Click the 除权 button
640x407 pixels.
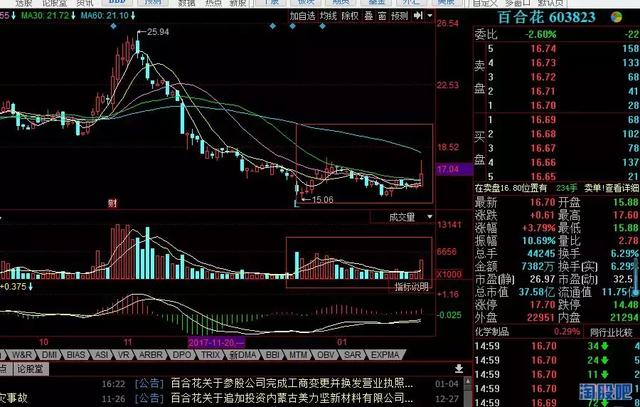(x=350, y=16)
